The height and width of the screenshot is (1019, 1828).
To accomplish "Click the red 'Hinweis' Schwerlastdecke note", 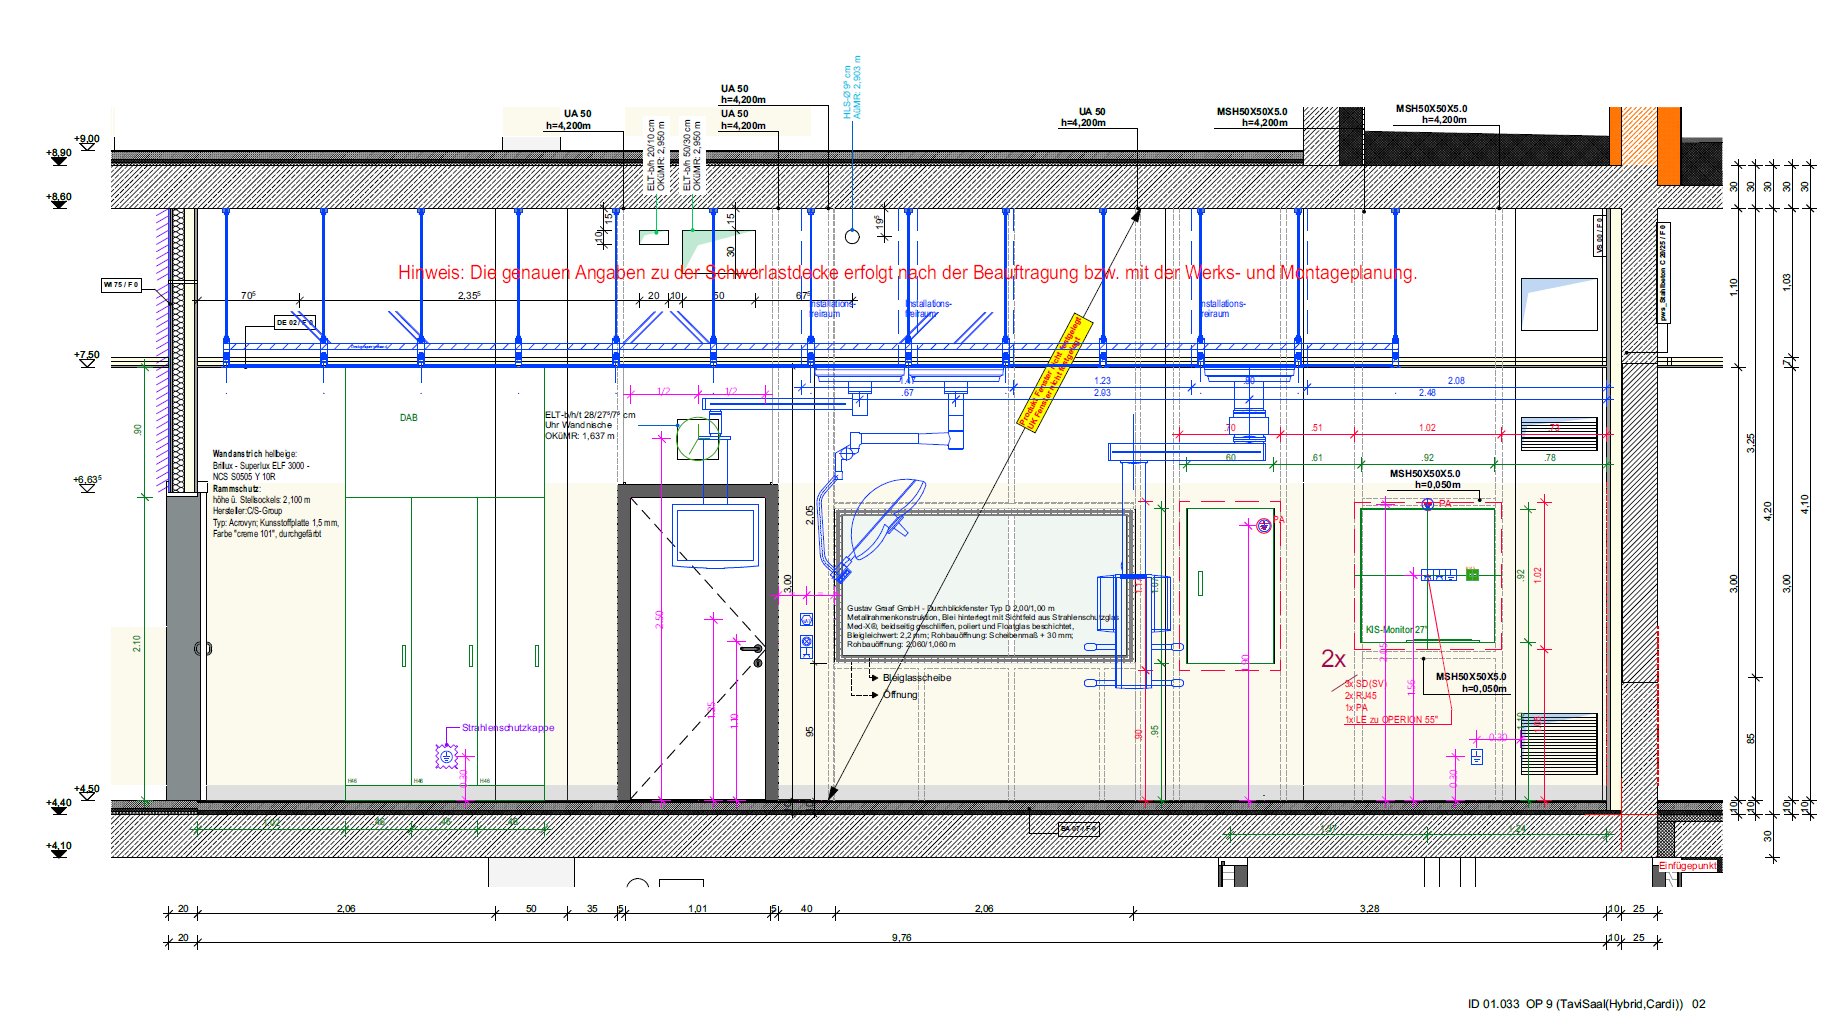I will (x=907, y=272).
